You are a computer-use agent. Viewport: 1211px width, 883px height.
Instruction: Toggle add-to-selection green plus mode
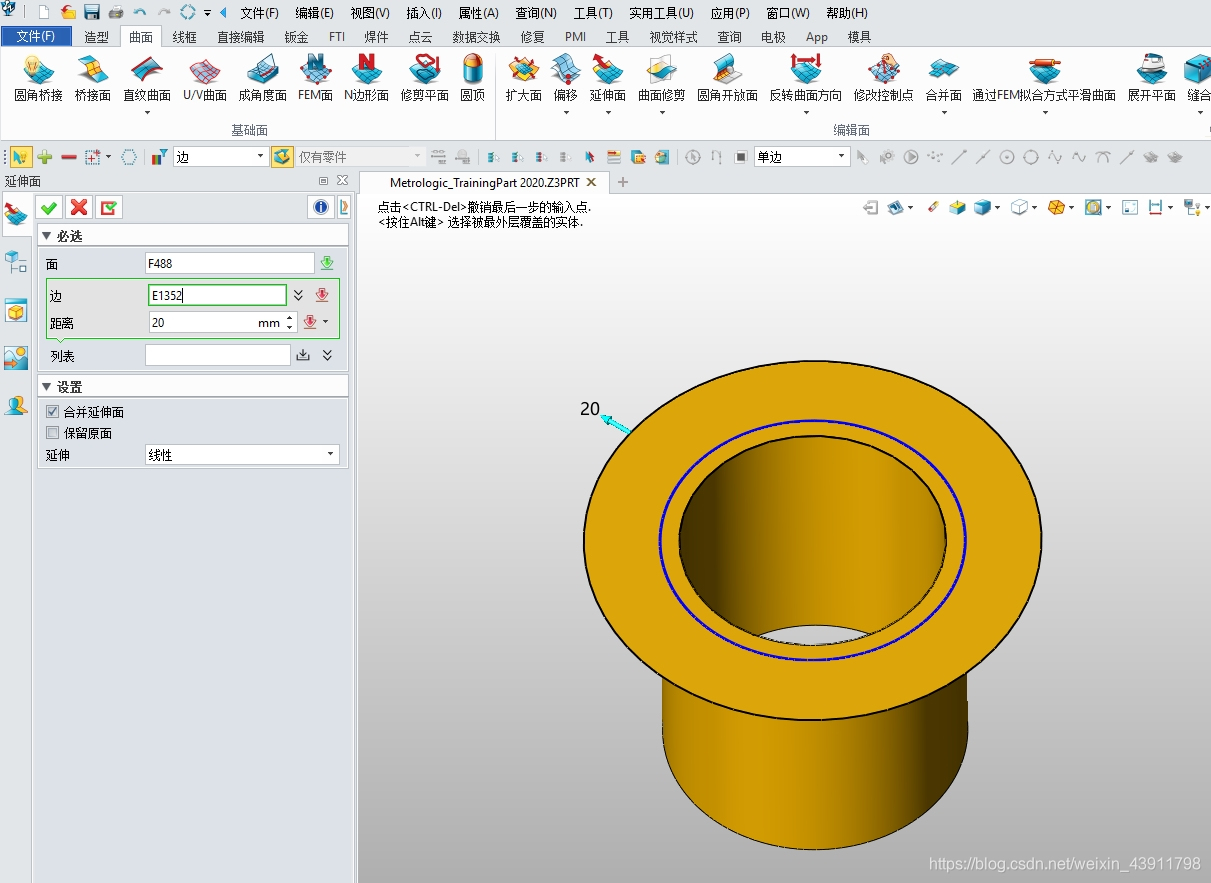click(45, 157)
